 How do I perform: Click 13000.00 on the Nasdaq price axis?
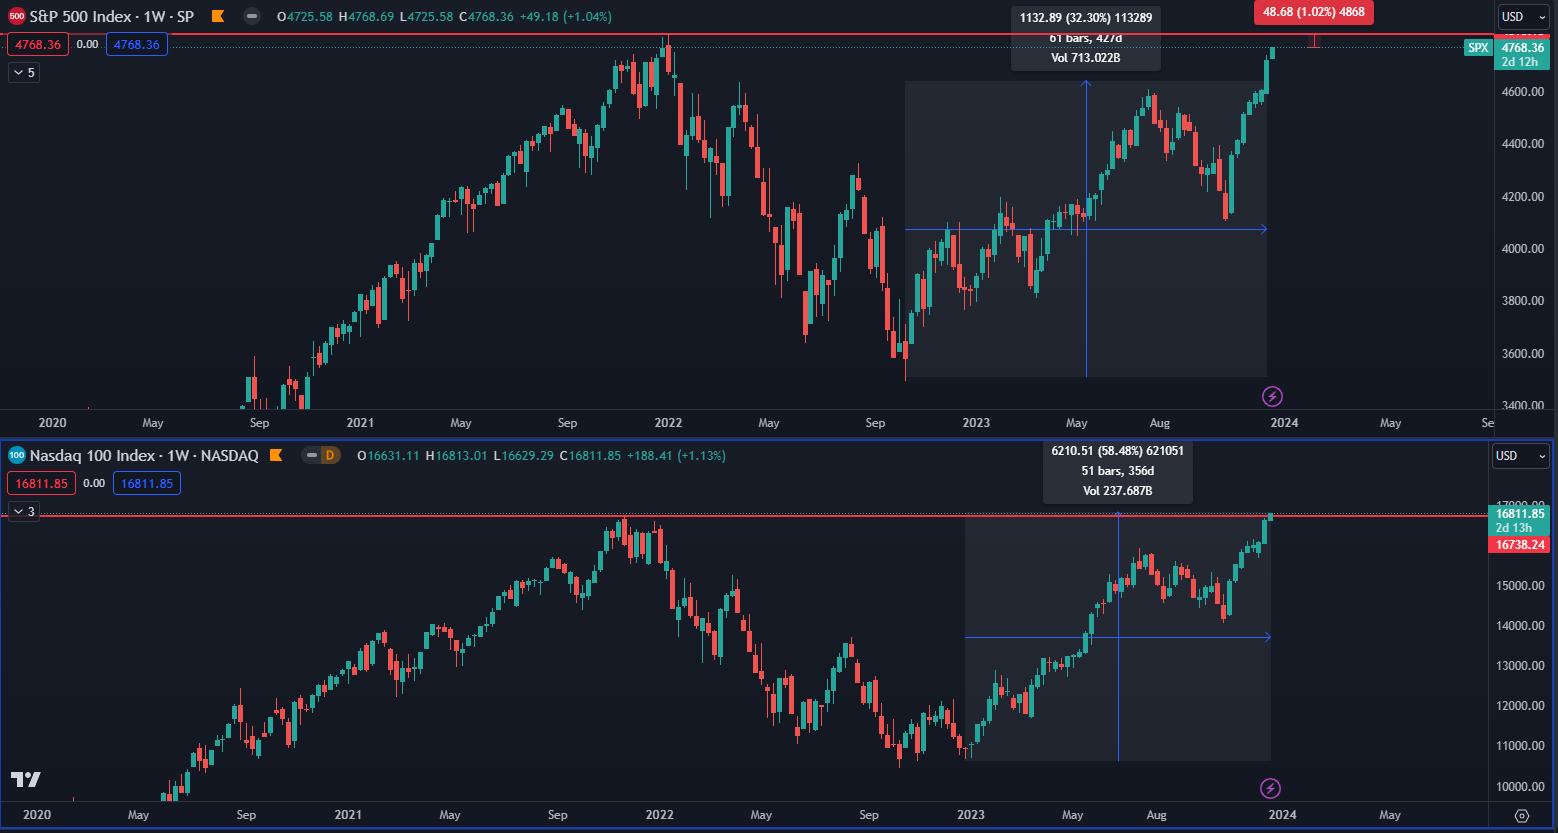(x=1519, y=666)
